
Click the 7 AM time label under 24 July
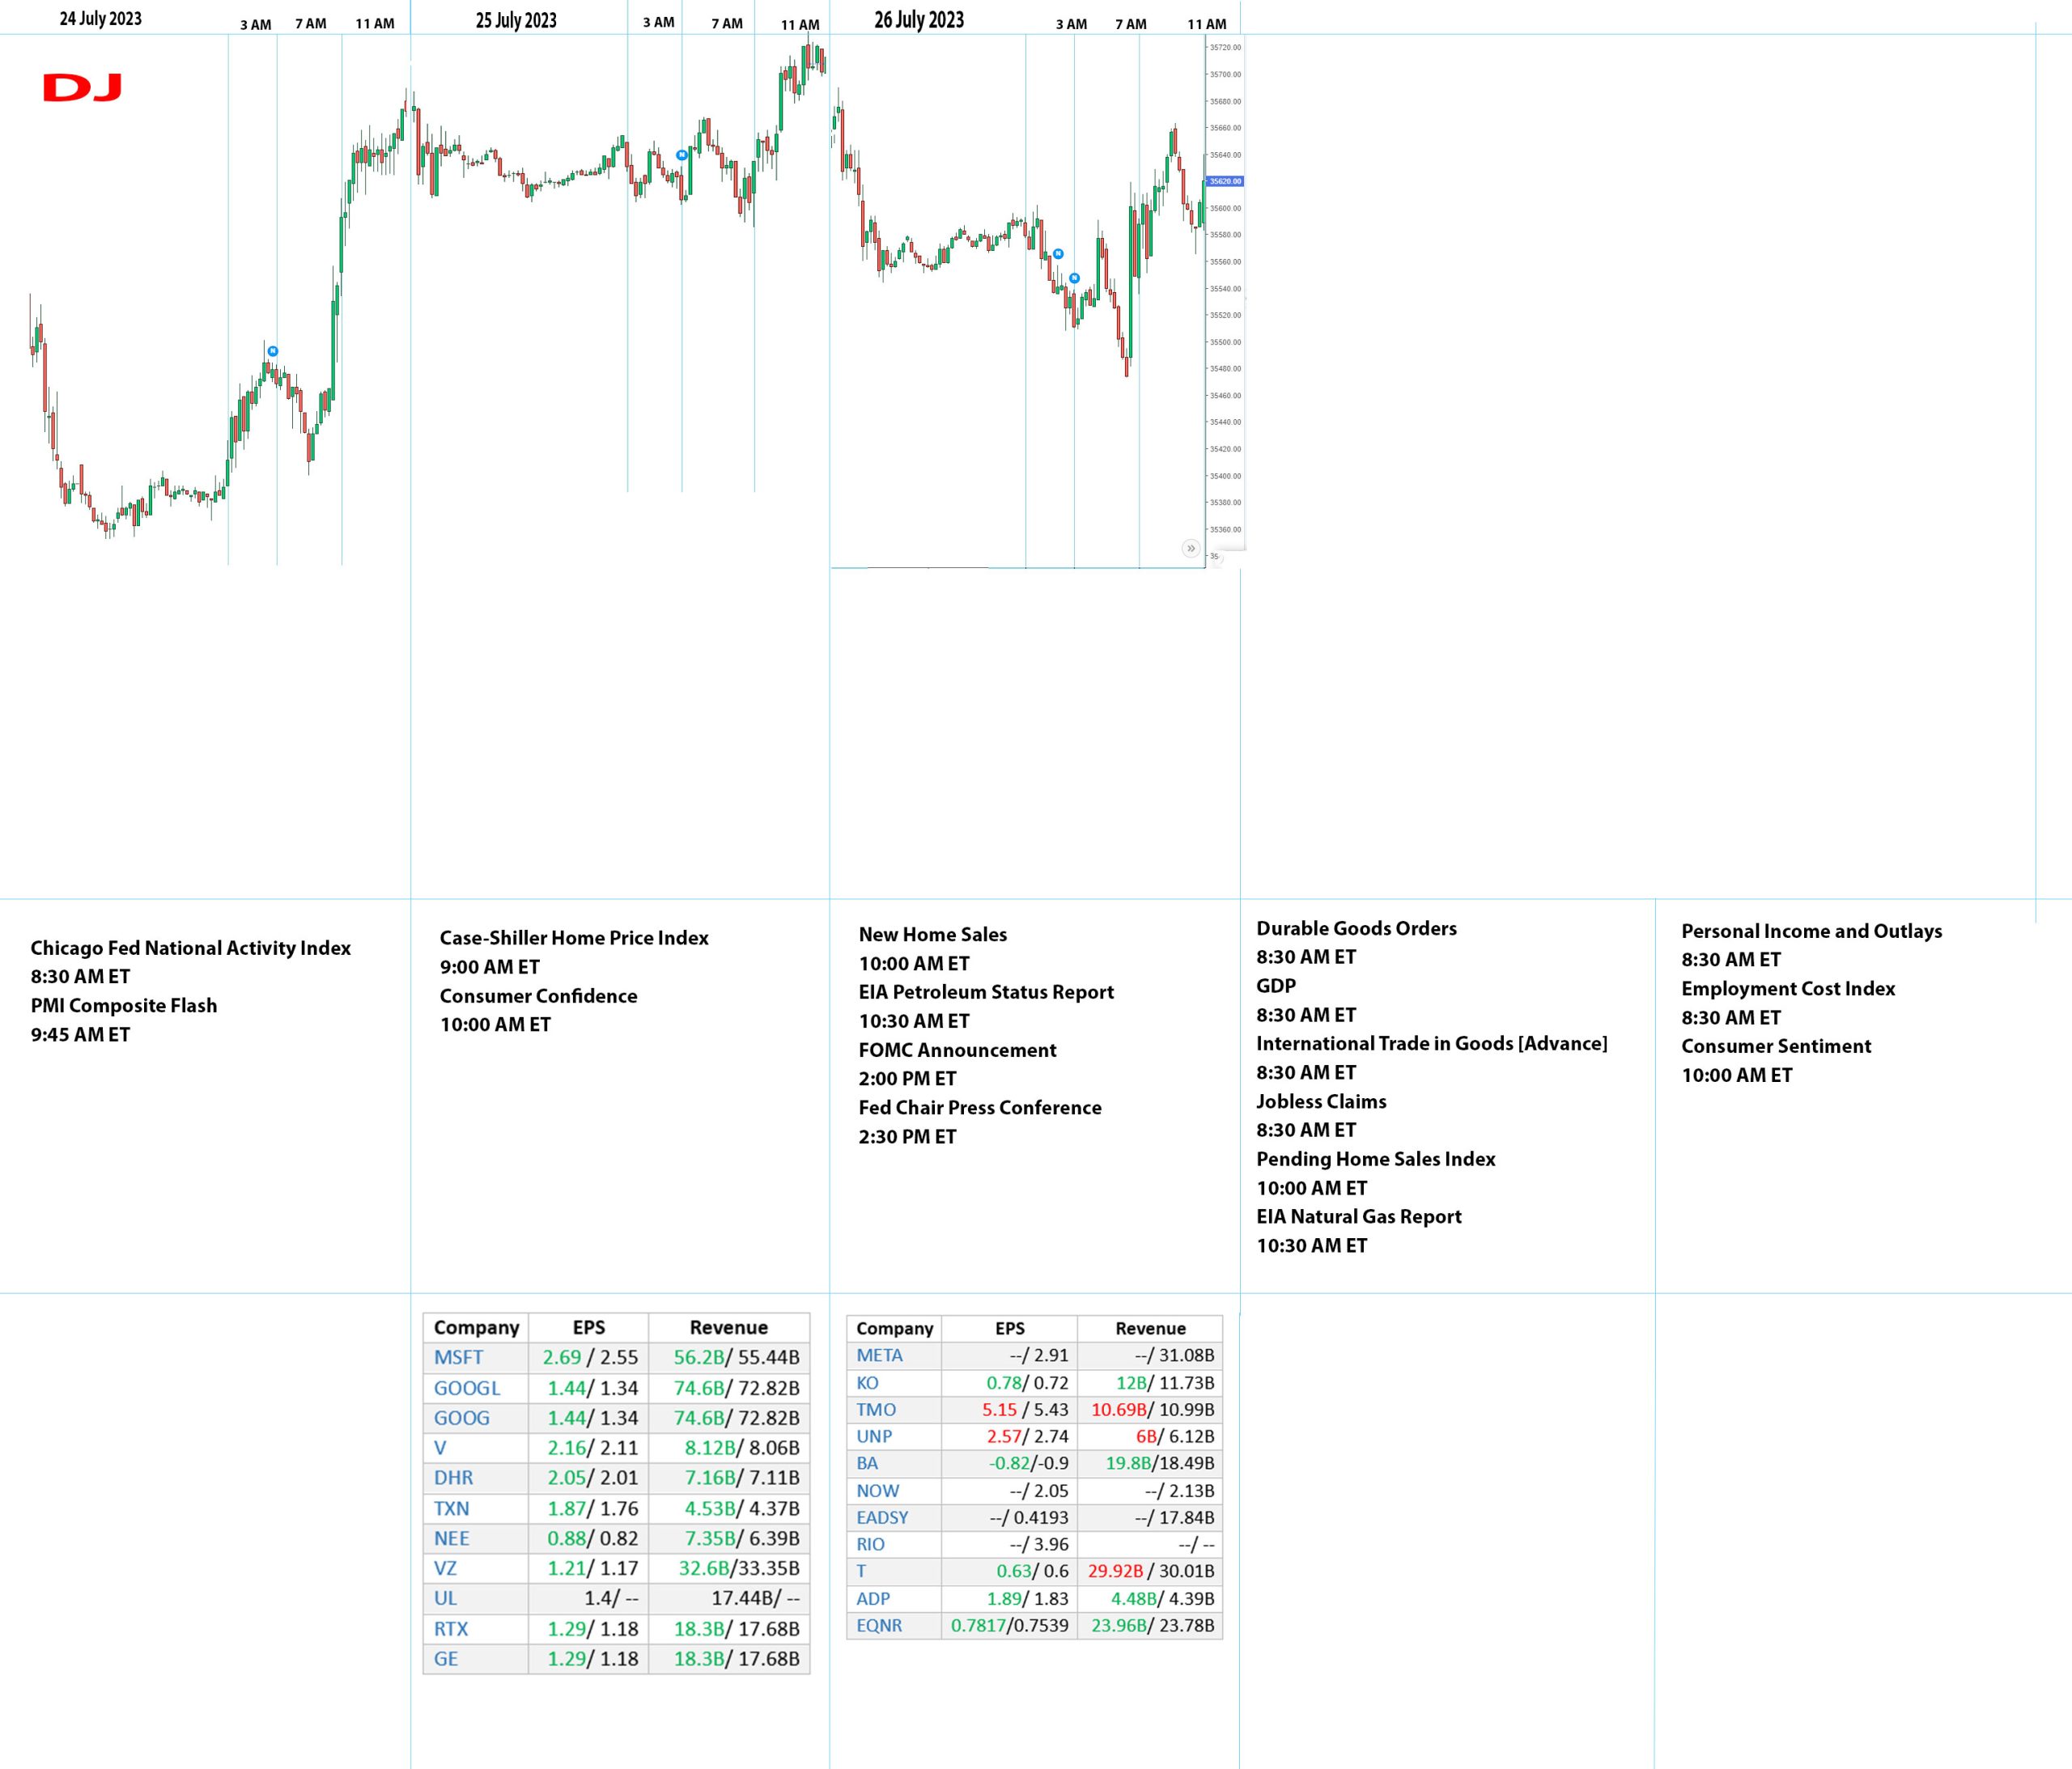coord(311,23)
